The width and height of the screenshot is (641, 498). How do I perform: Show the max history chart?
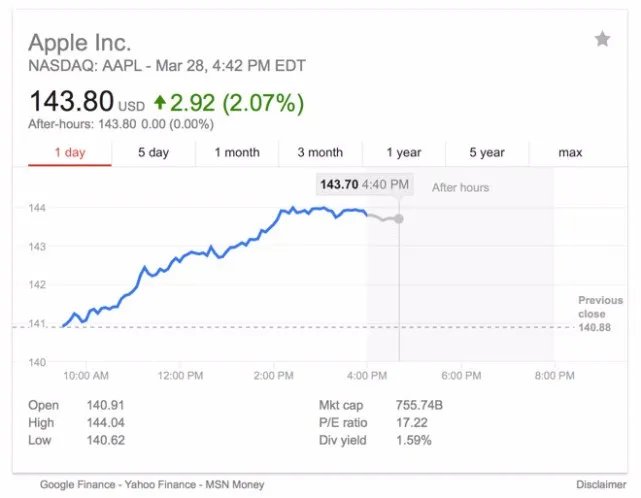570,153
